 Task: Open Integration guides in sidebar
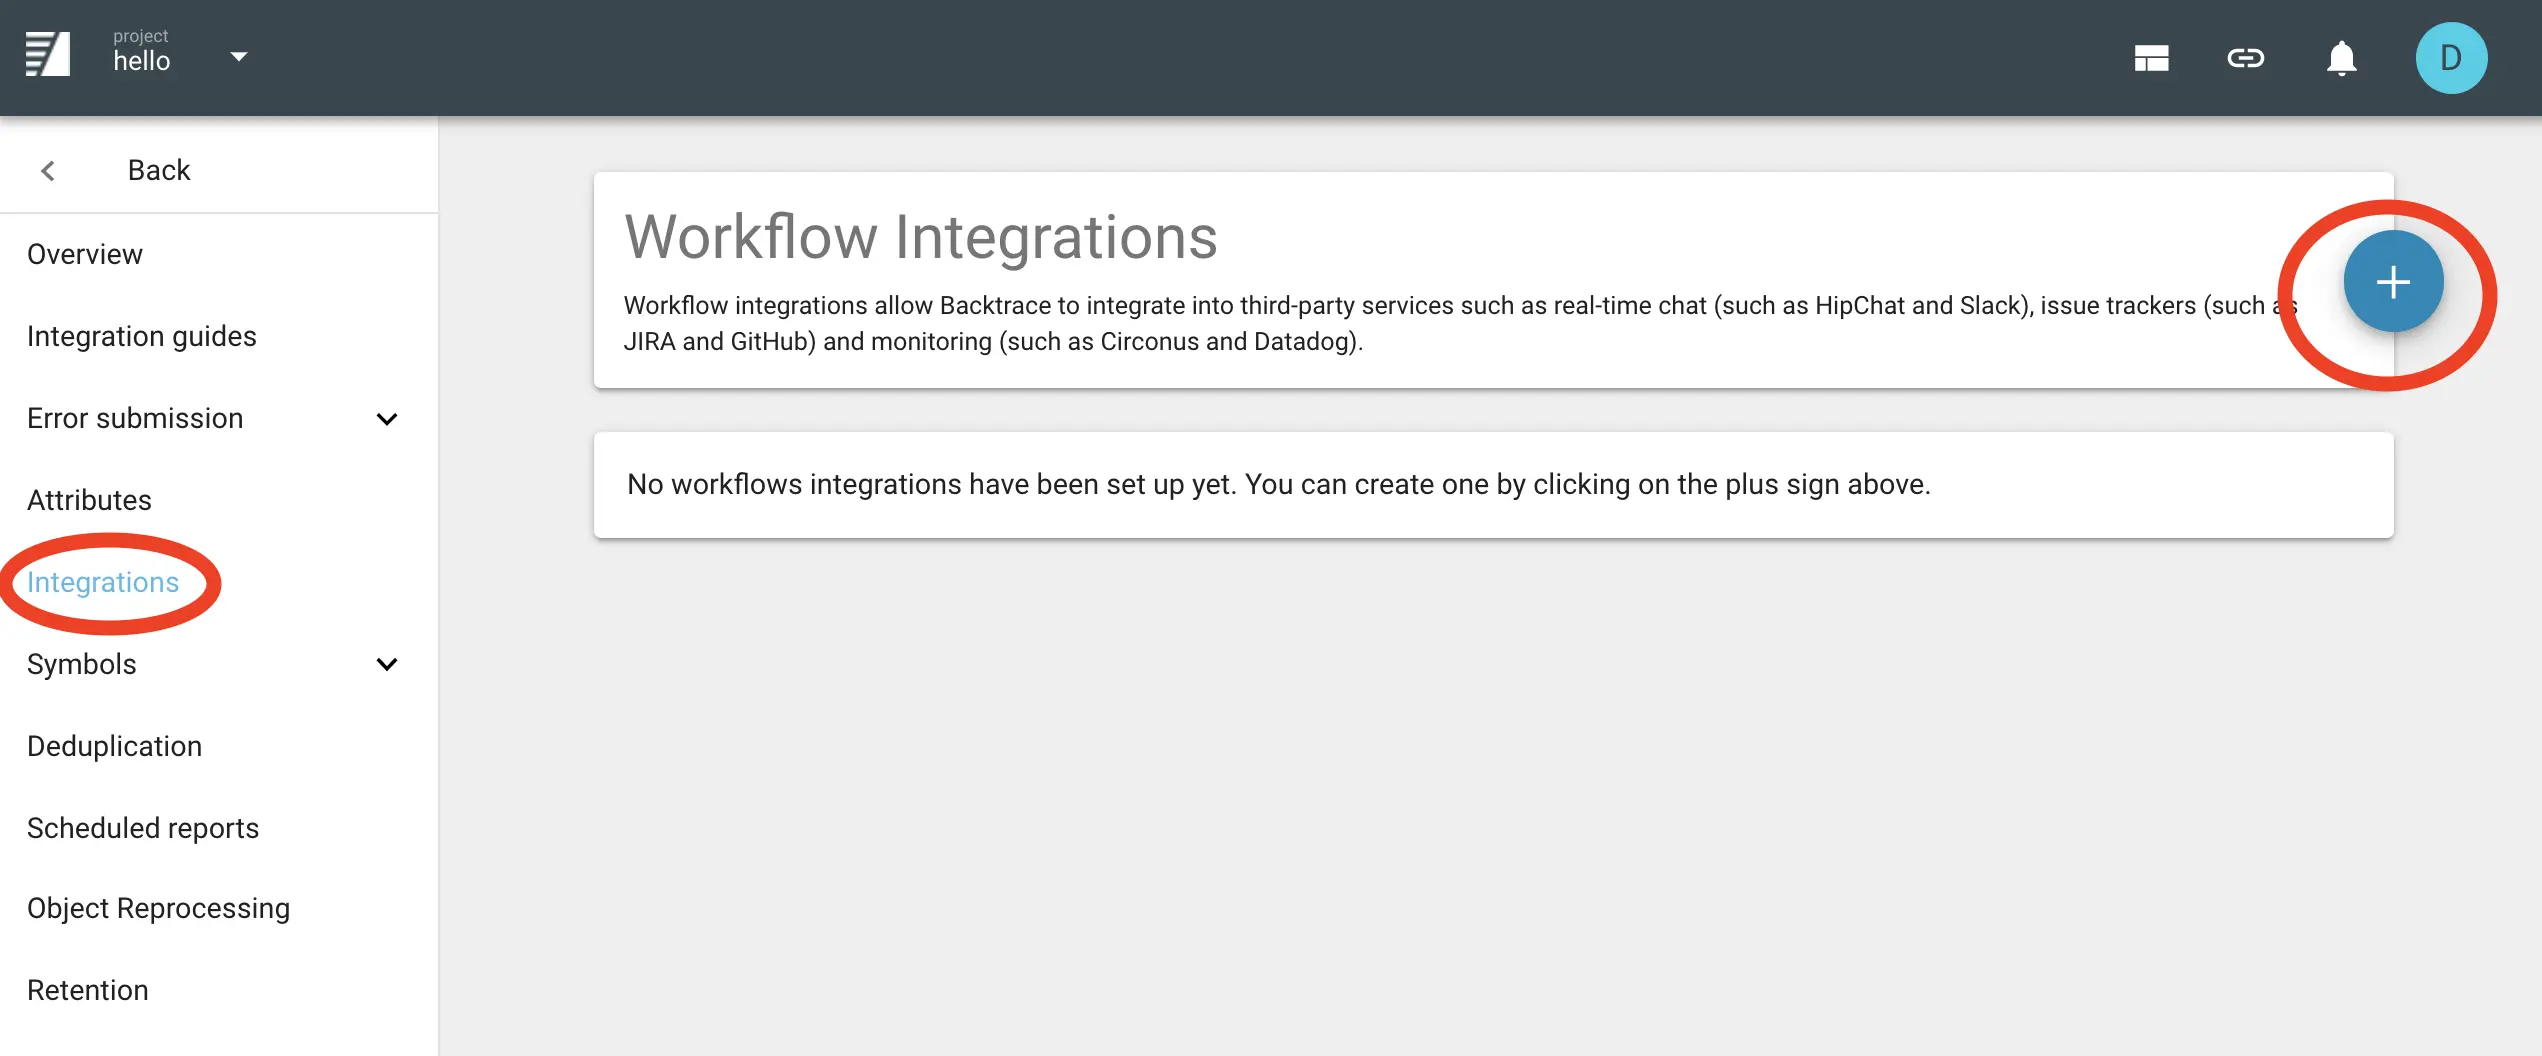[142, 337]
